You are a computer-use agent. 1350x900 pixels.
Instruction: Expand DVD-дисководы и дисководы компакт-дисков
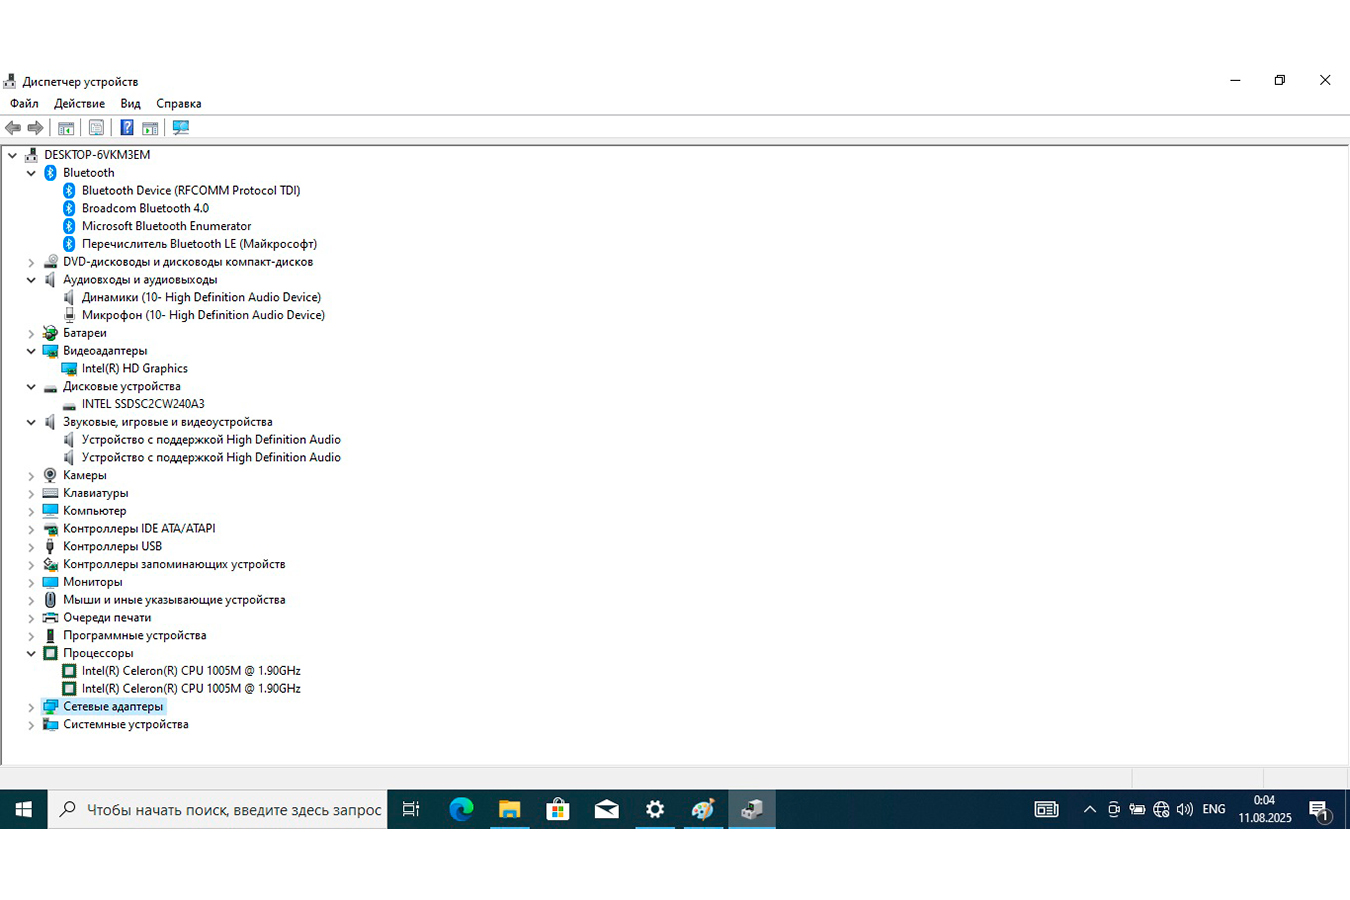click(x=31, y=262)
